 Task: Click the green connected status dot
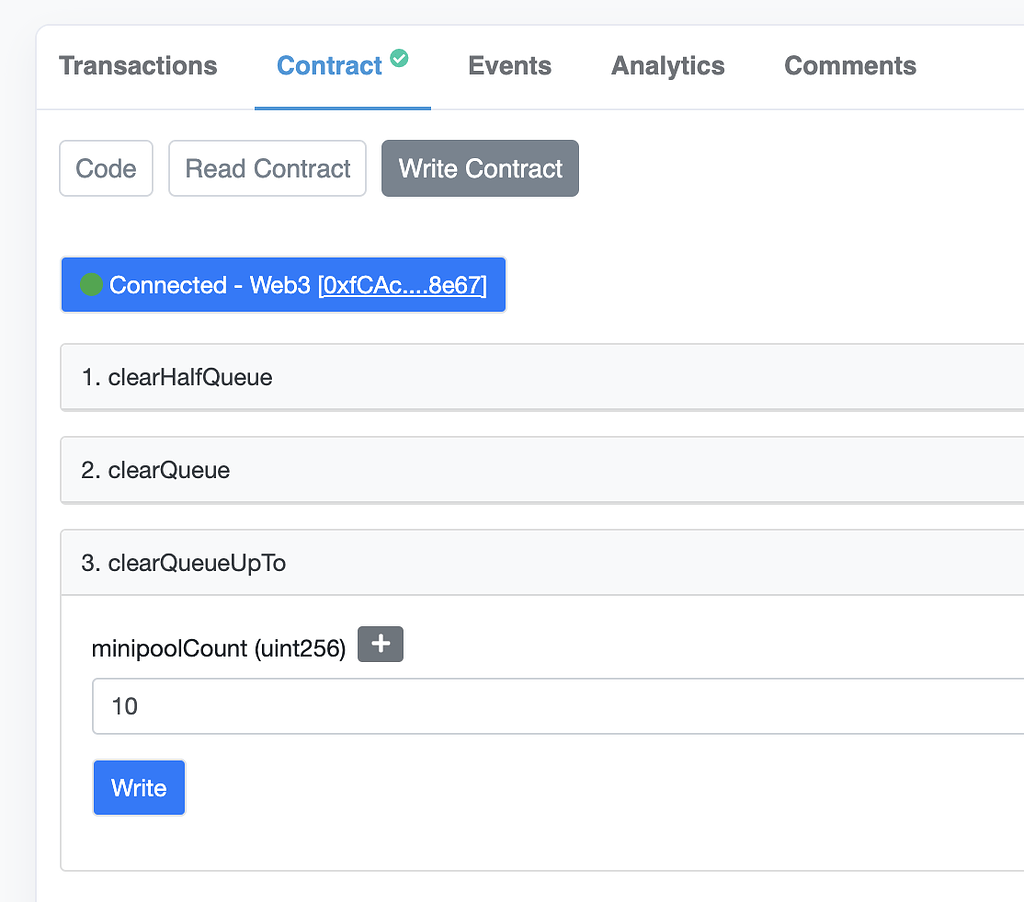(91, 284)
